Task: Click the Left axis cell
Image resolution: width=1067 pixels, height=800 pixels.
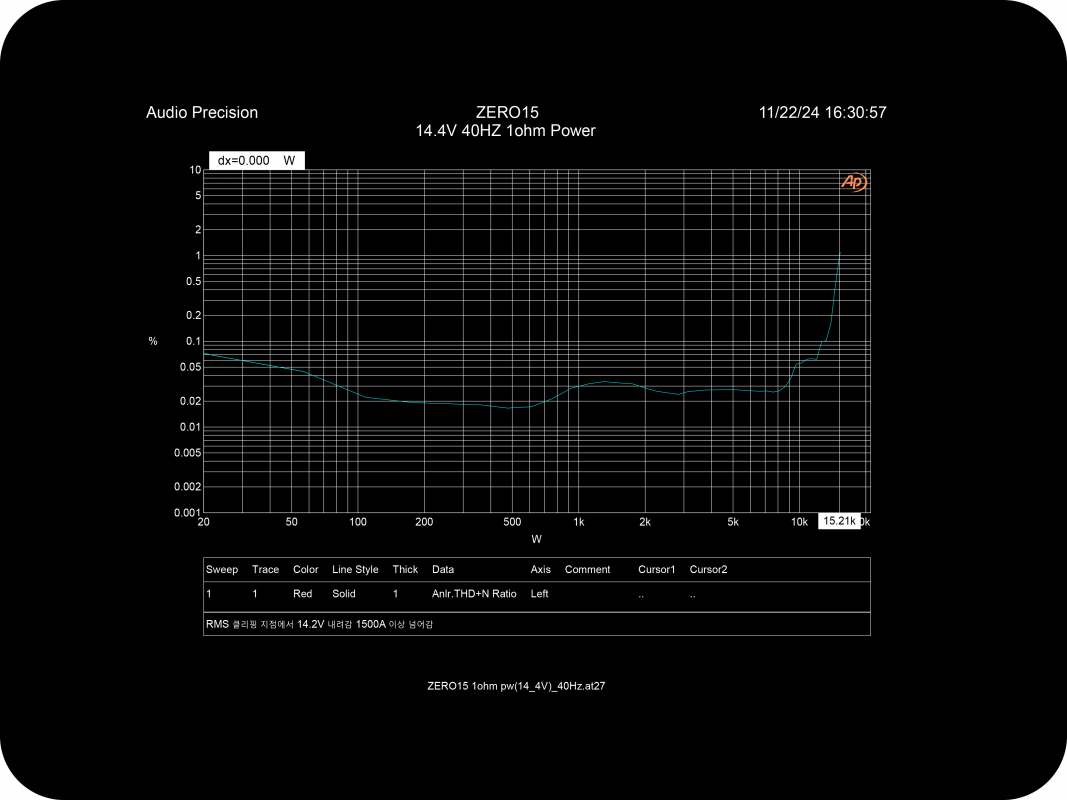Action: [x=540, y=594]
